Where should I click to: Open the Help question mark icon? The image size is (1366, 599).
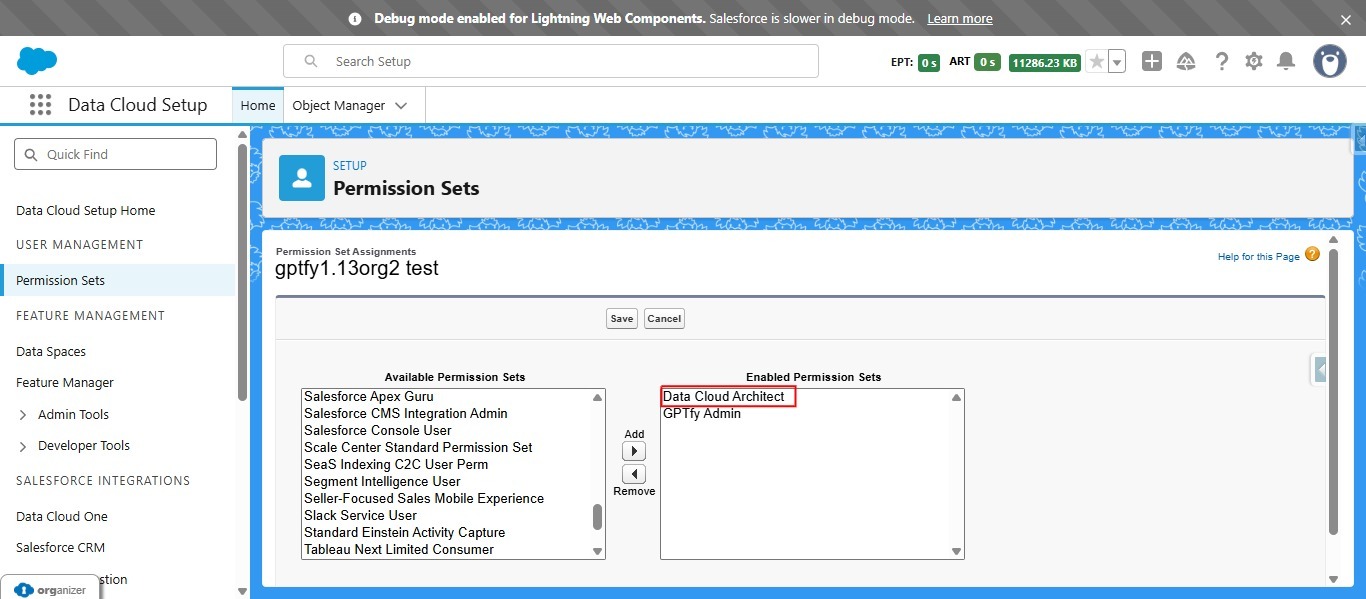click(1221, 61)
